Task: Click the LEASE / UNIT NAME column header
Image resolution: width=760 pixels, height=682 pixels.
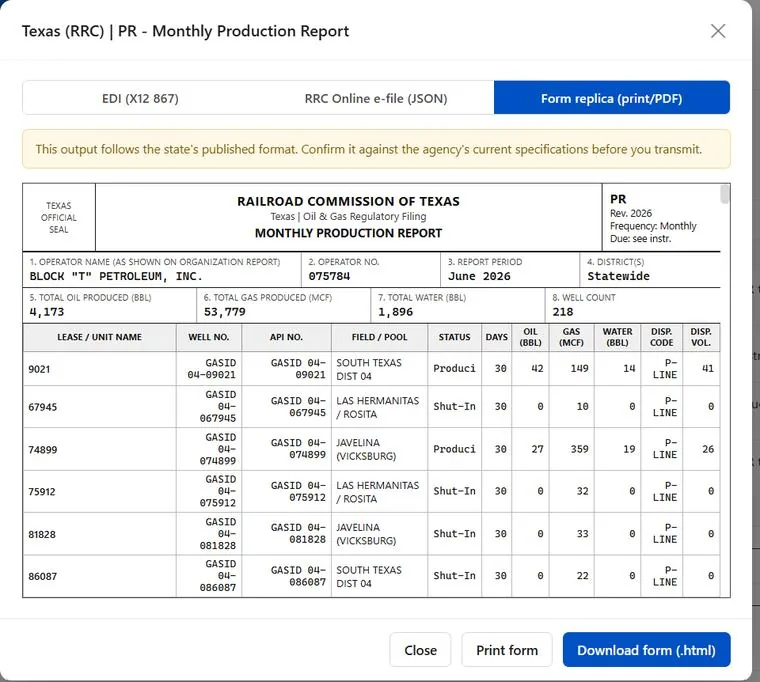Action: (x=99, y=337)
